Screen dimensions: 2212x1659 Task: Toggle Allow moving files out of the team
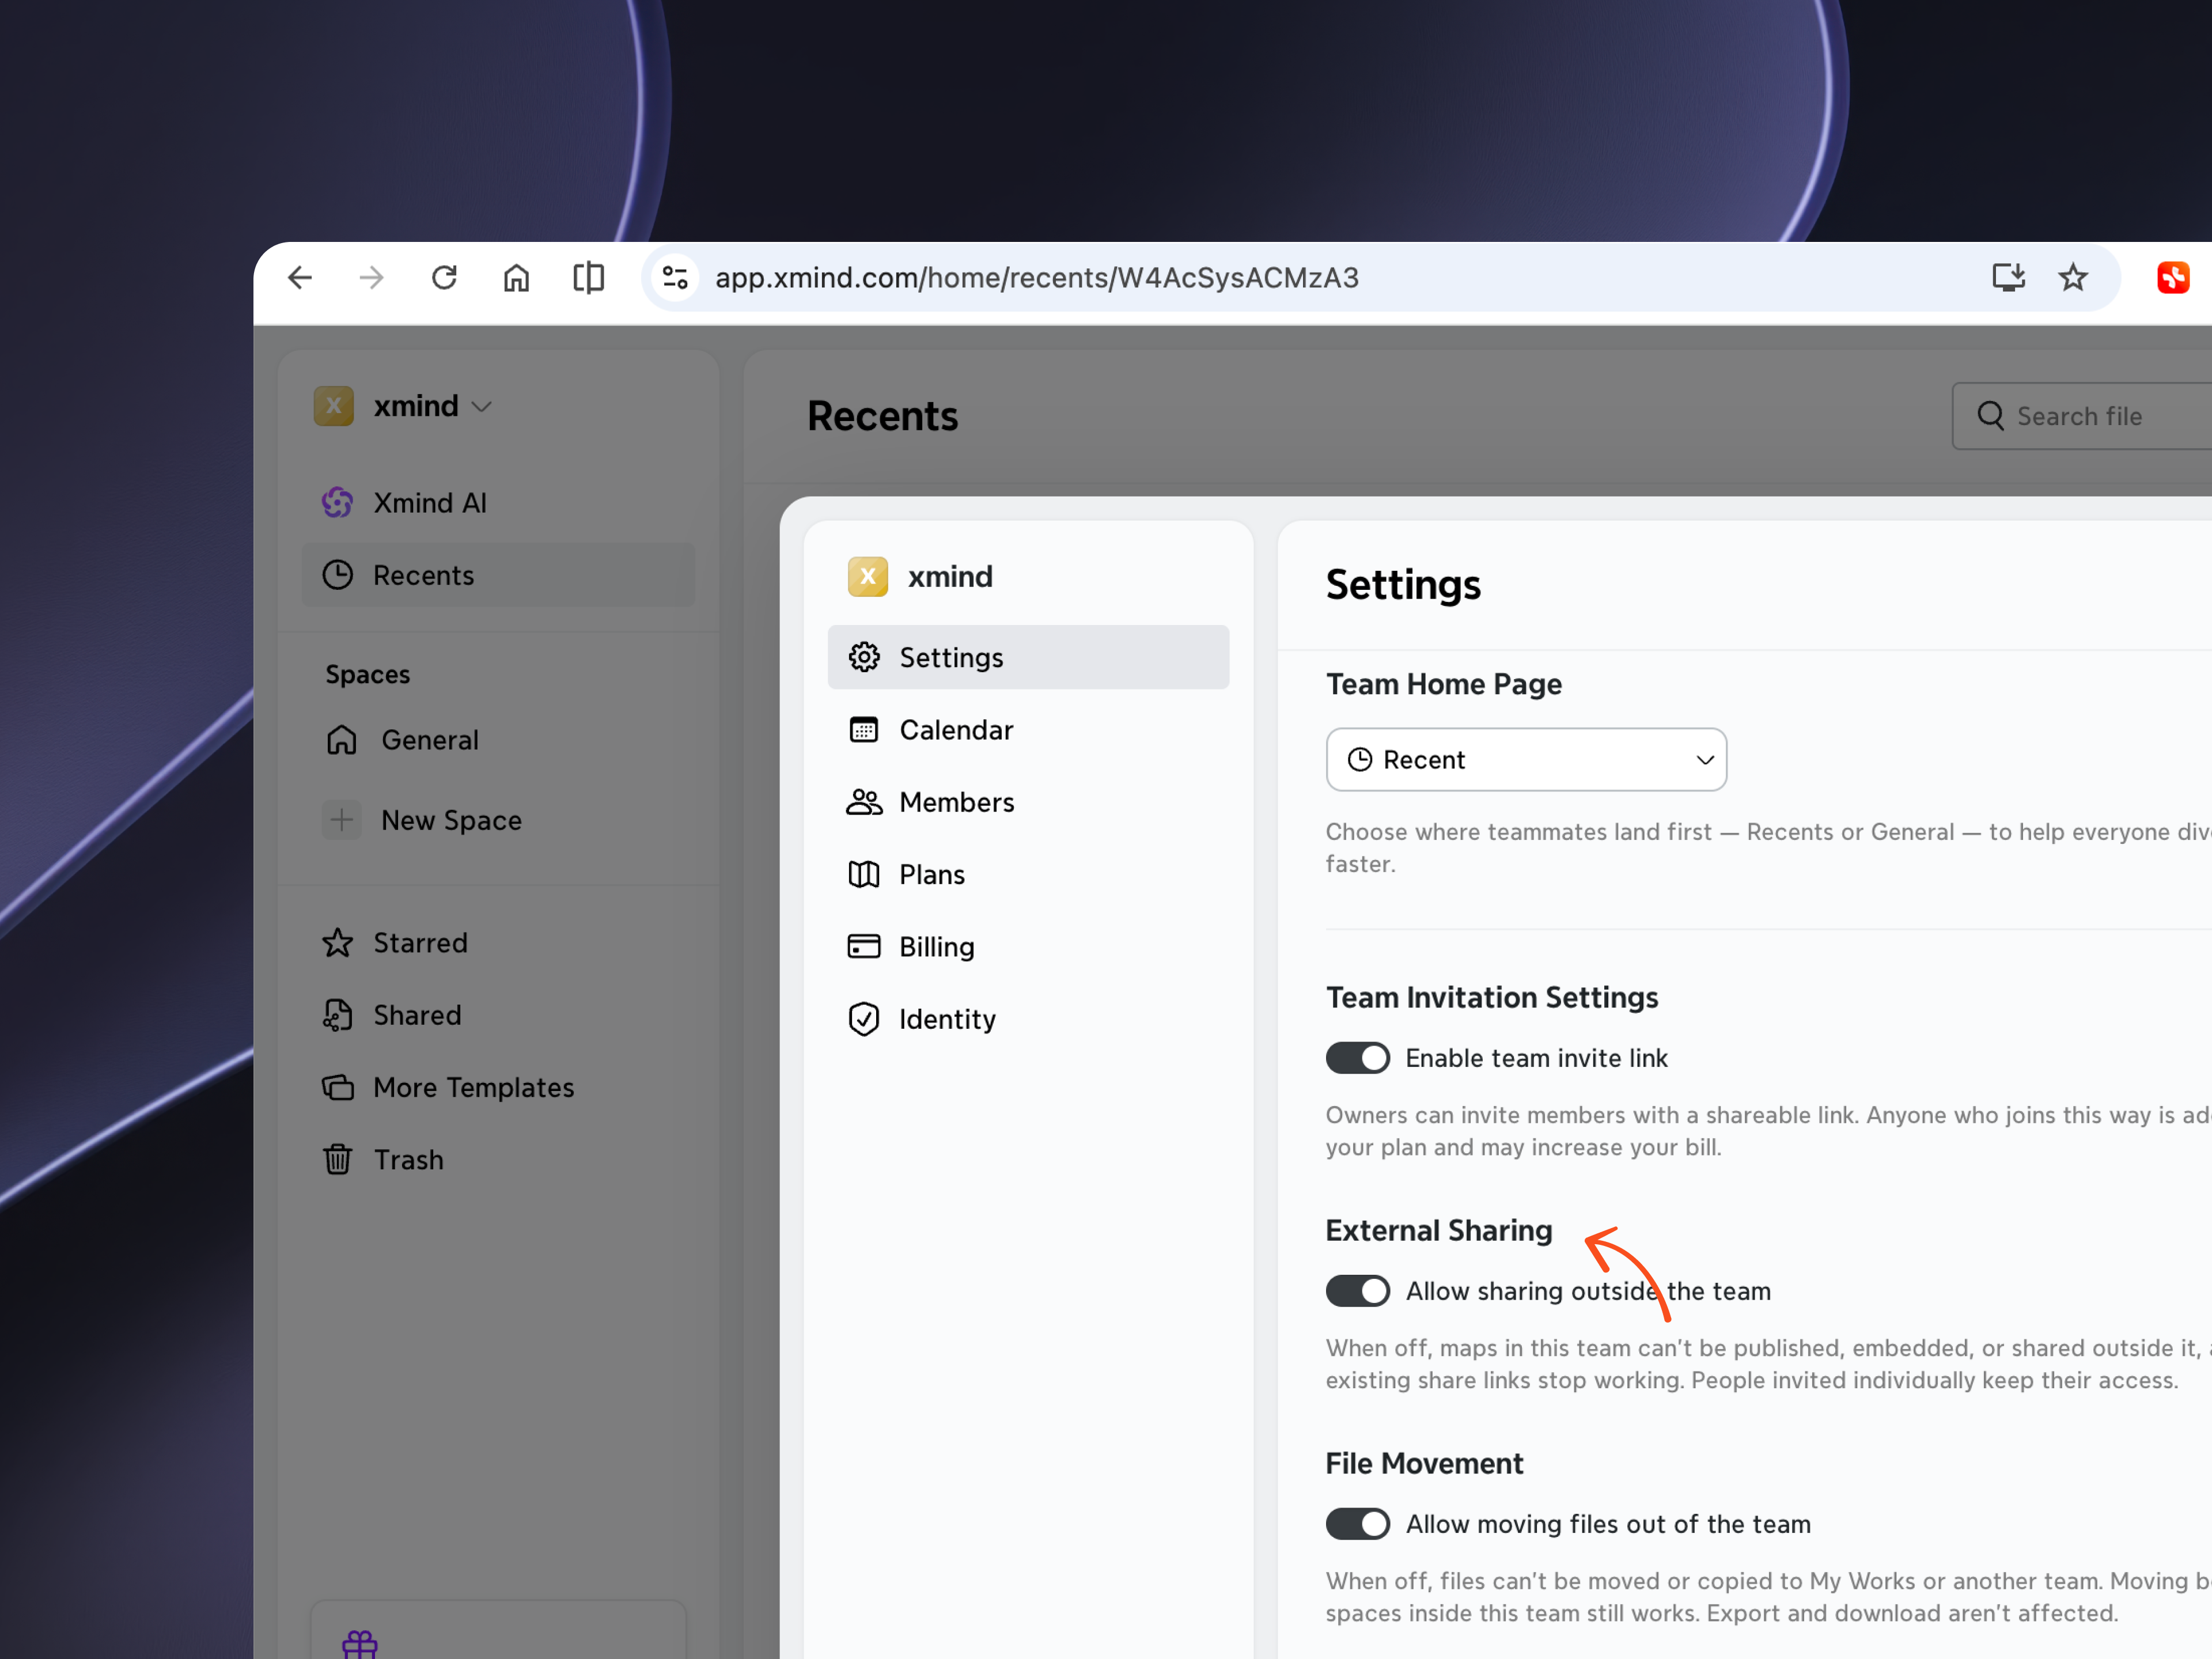pyautogui.click(x=1358, y=1524)
